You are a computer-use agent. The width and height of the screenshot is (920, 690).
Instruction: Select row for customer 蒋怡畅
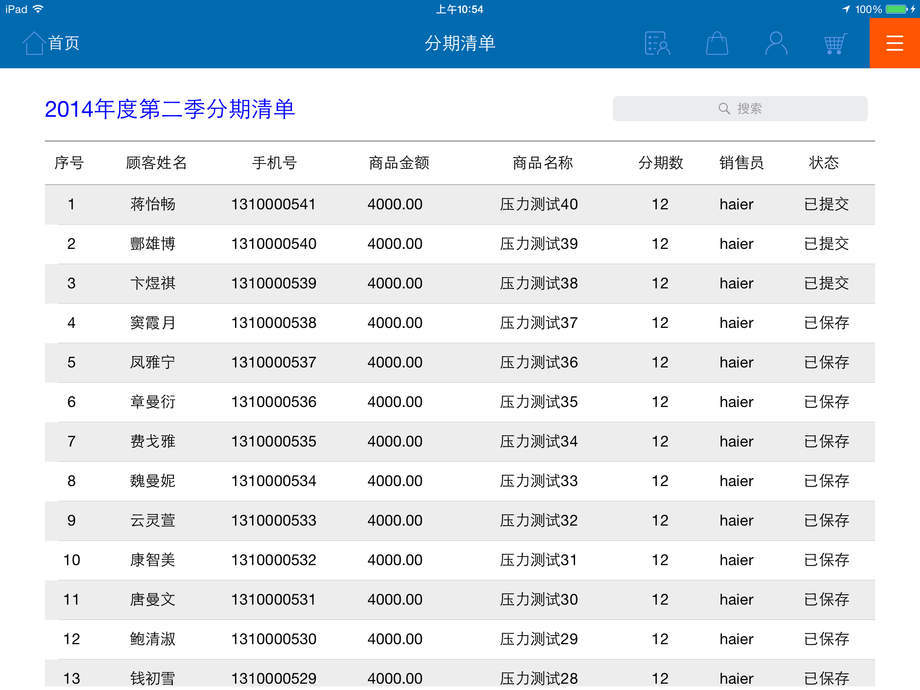click(x=153, y=204)
